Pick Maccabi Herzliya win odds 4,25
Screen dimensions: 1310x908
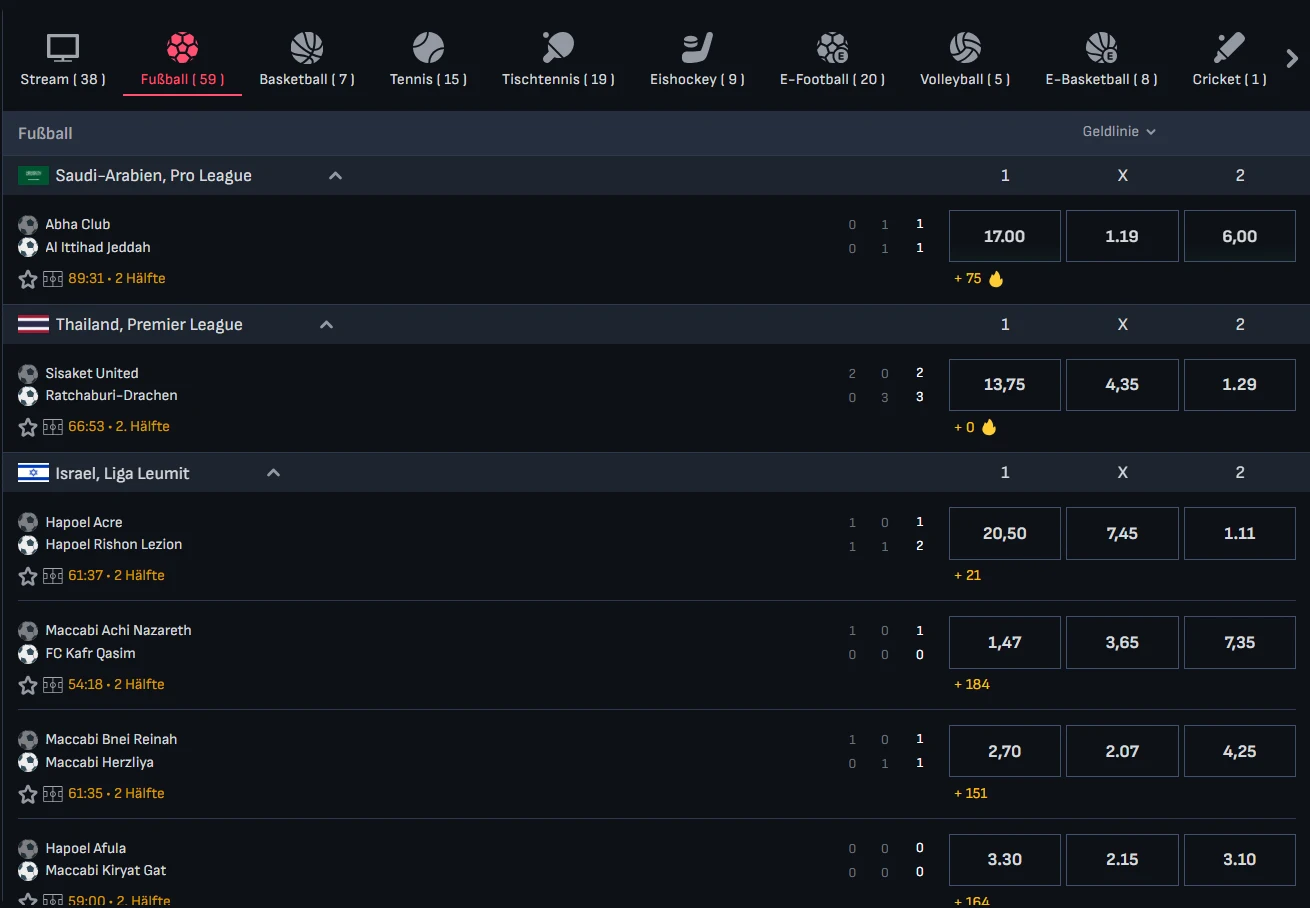click(1239, 751)
